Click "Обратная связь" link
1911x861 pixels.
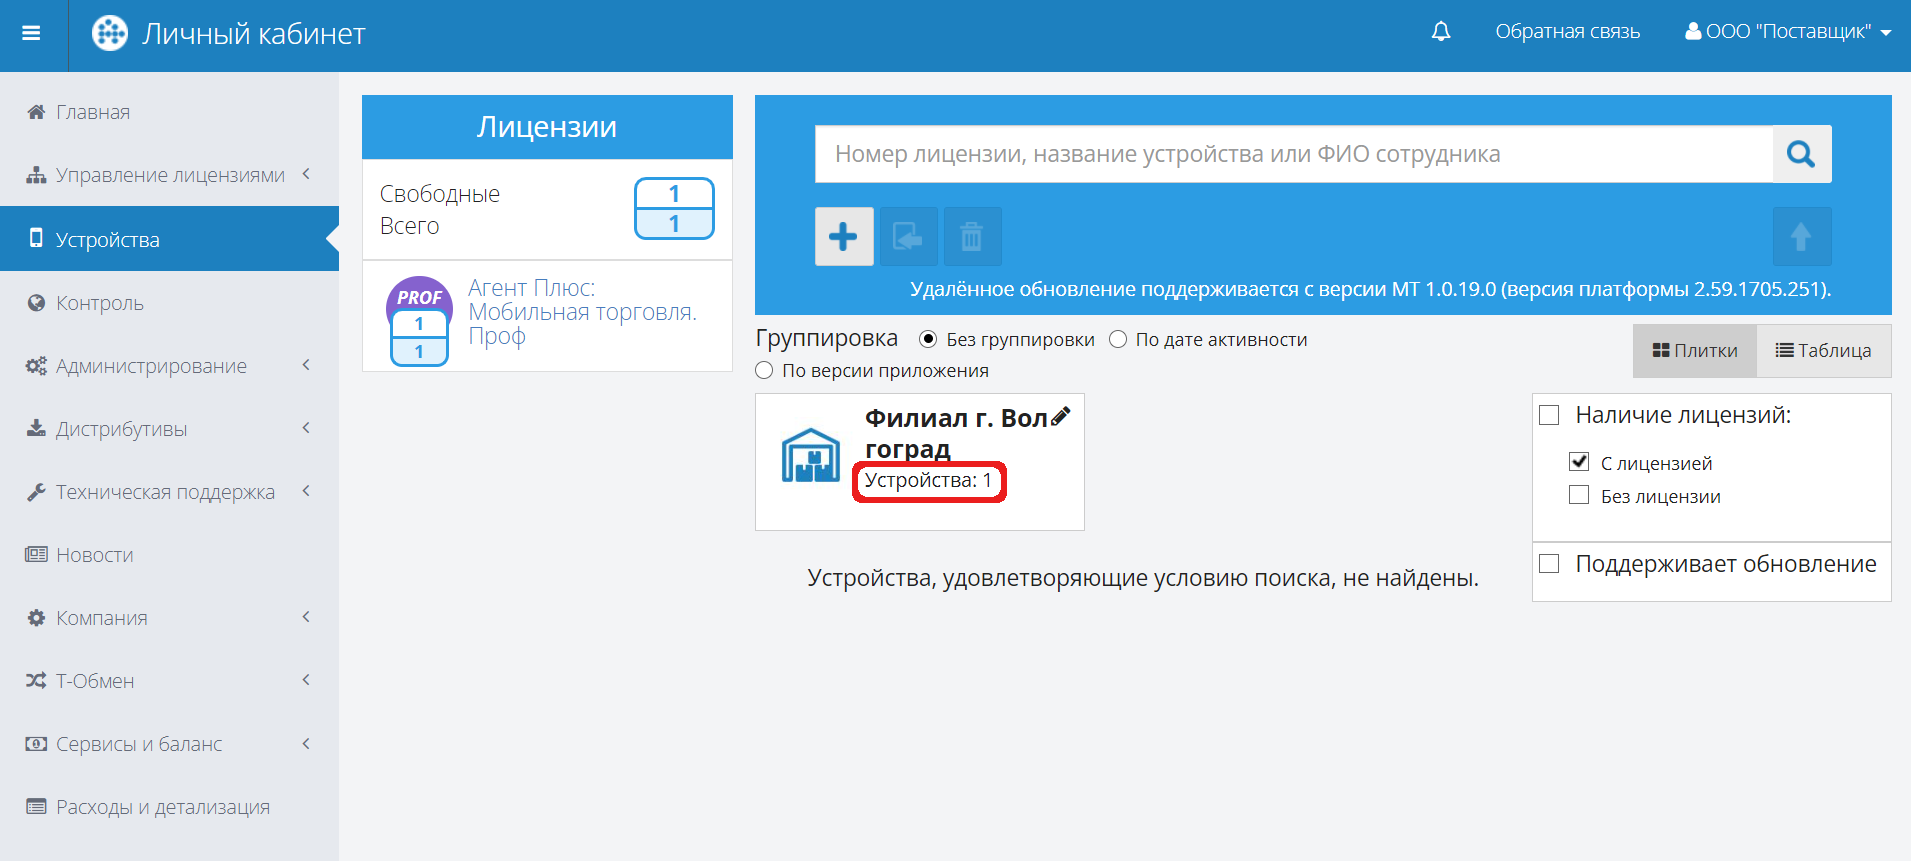(x=1567, y=32)
